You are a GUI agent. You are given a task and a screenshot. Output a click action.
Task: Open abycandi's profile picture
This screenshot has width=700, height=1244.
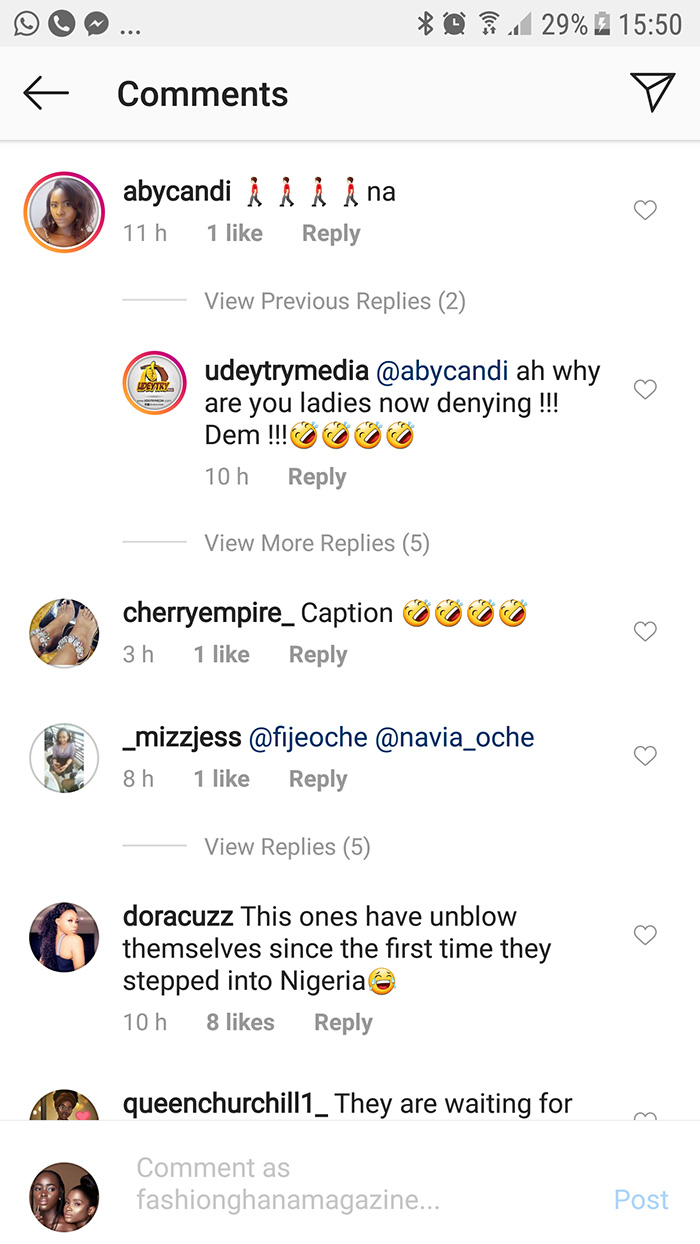[x=65, y=212]
